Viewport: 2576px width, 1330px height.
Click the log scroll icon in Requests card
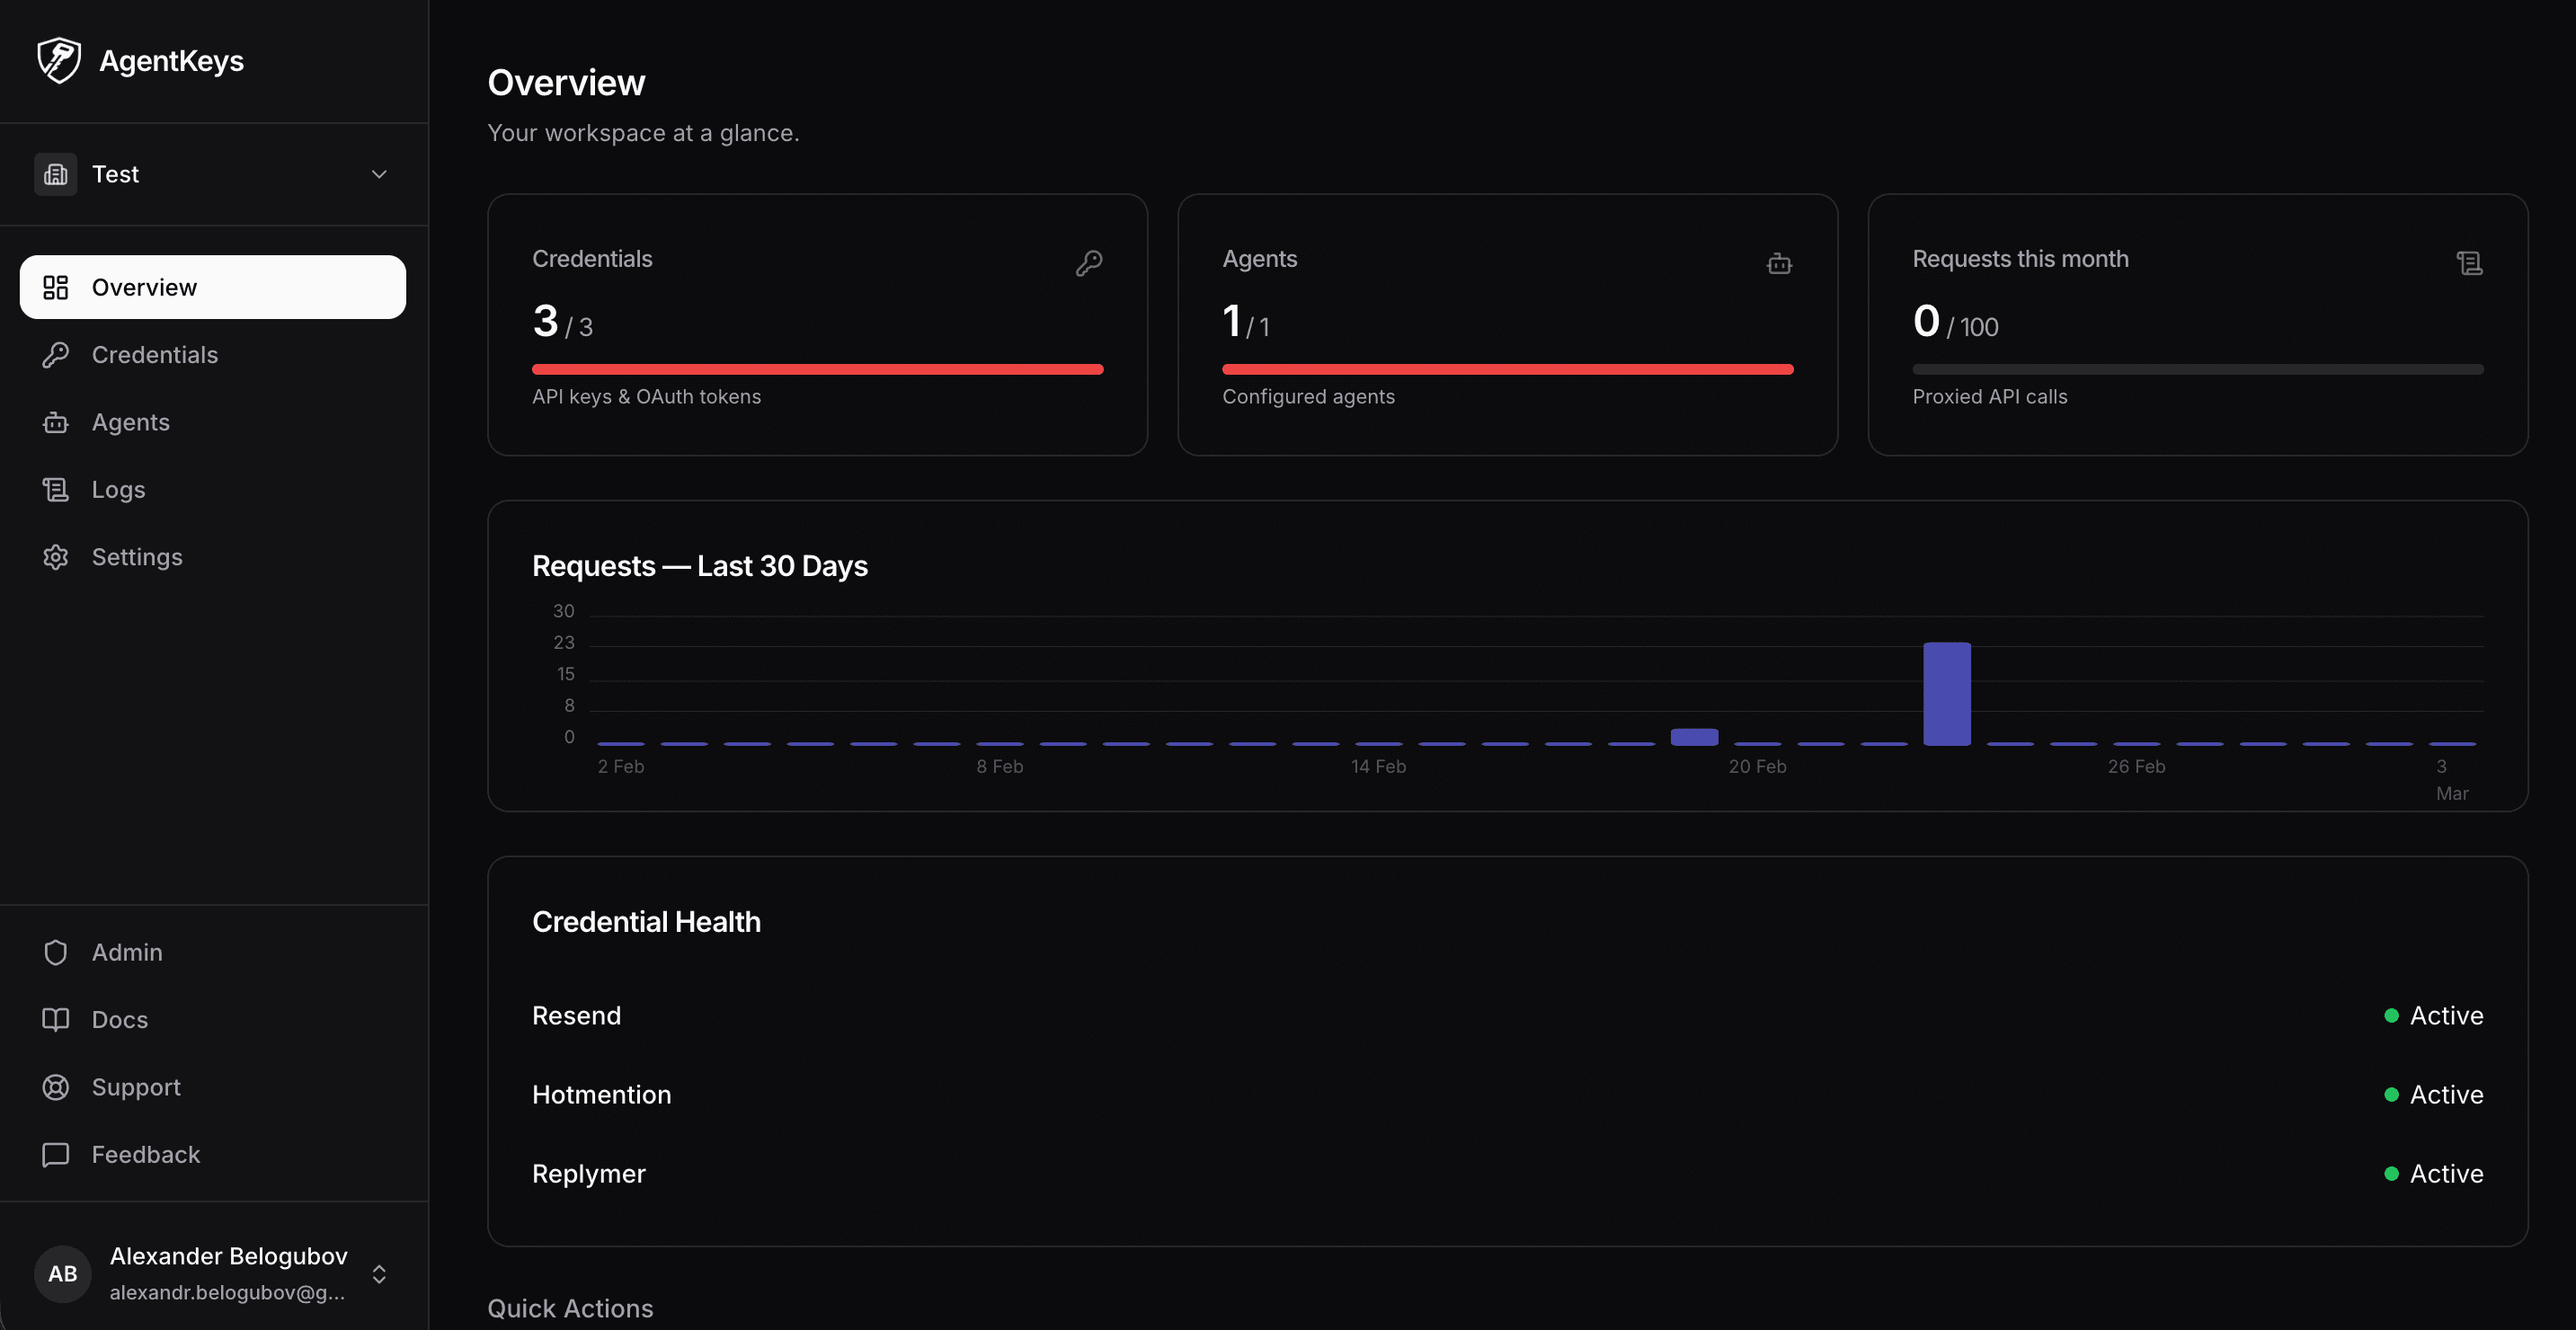pyautogui.click(x=2469, y=263)
